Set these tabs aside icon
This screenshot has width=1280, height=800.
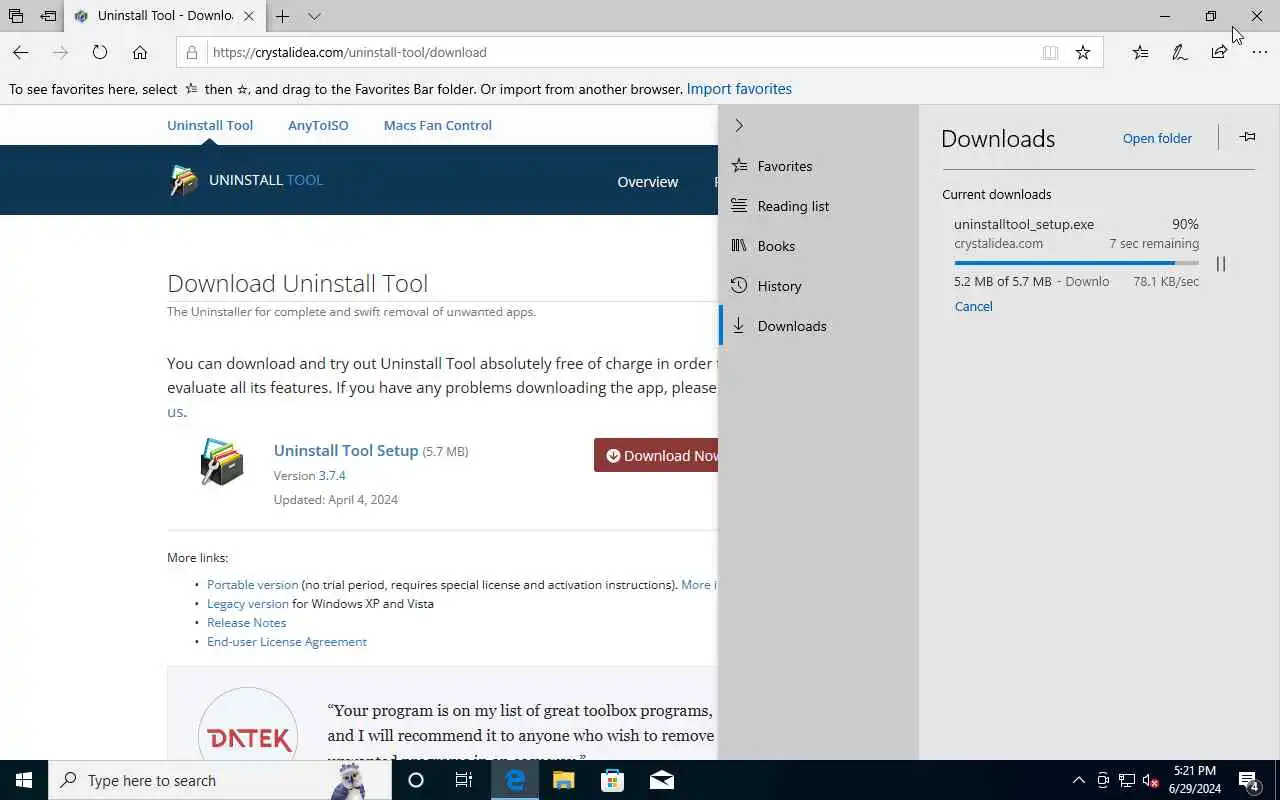[48, 16]
